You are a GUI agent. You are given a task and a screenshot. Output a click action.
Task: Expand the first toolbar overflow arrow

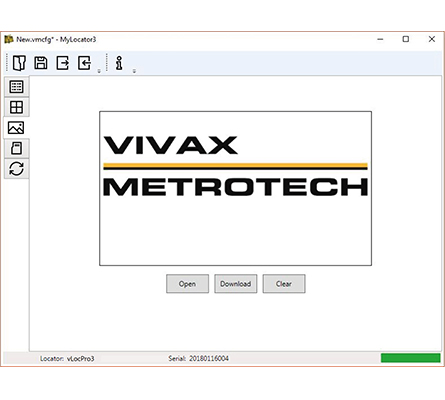click(x=99, y=71)
